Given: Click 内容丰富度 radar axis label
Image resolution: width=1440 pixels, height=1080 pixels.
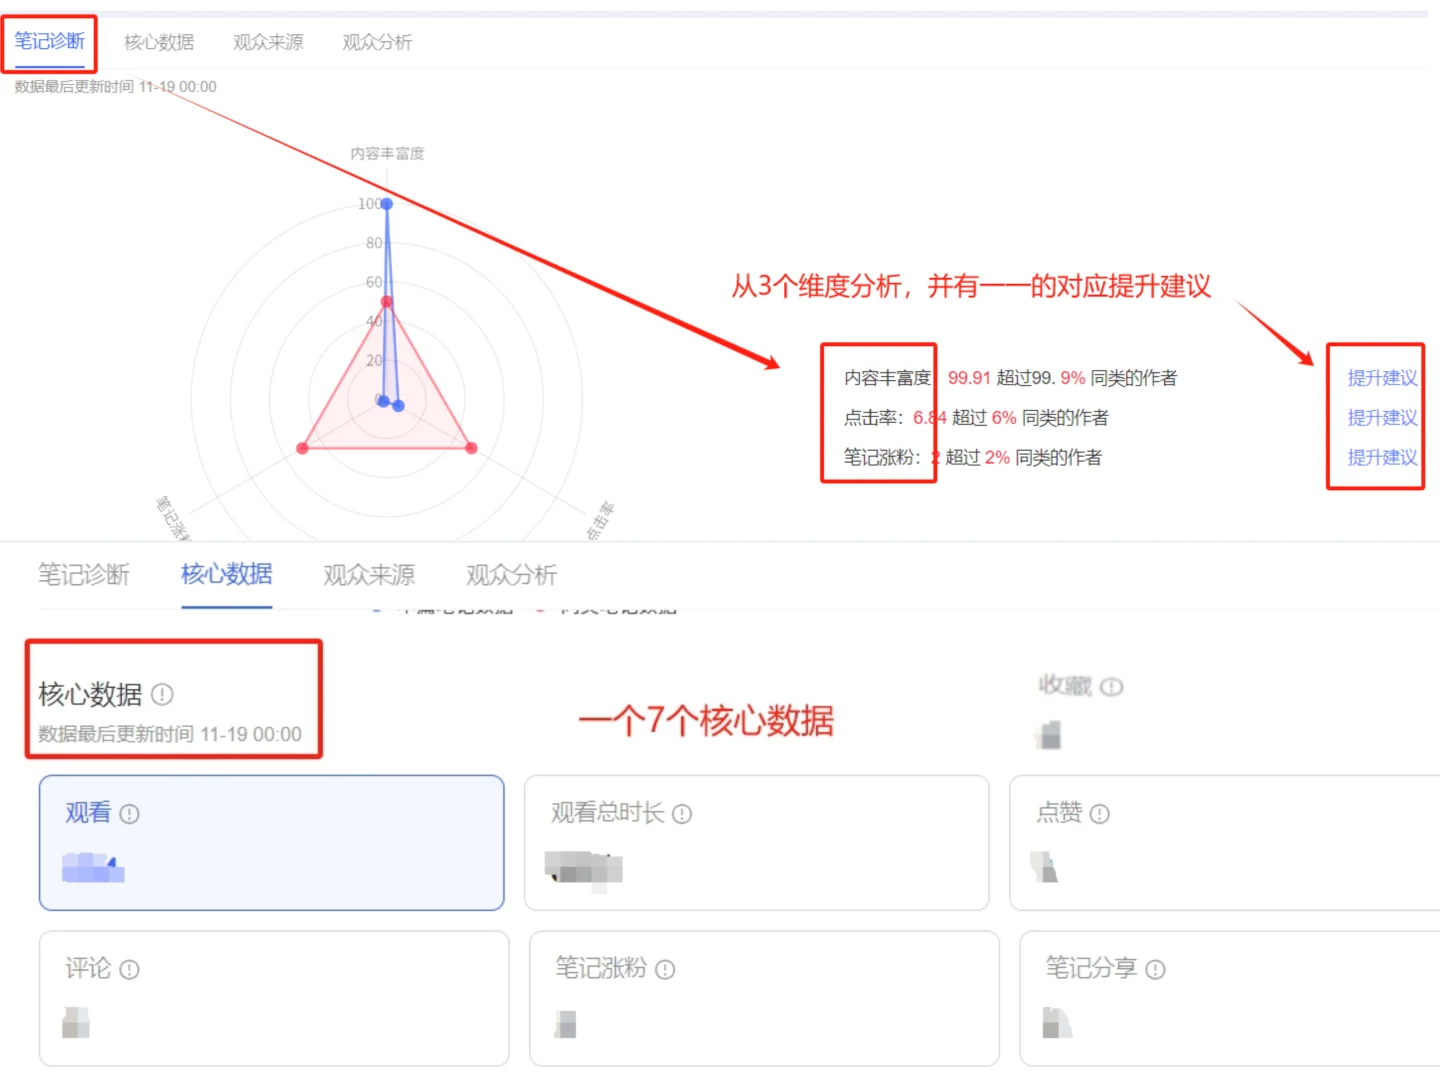Looking at the screenshot, I should click(x=387, y=154).
